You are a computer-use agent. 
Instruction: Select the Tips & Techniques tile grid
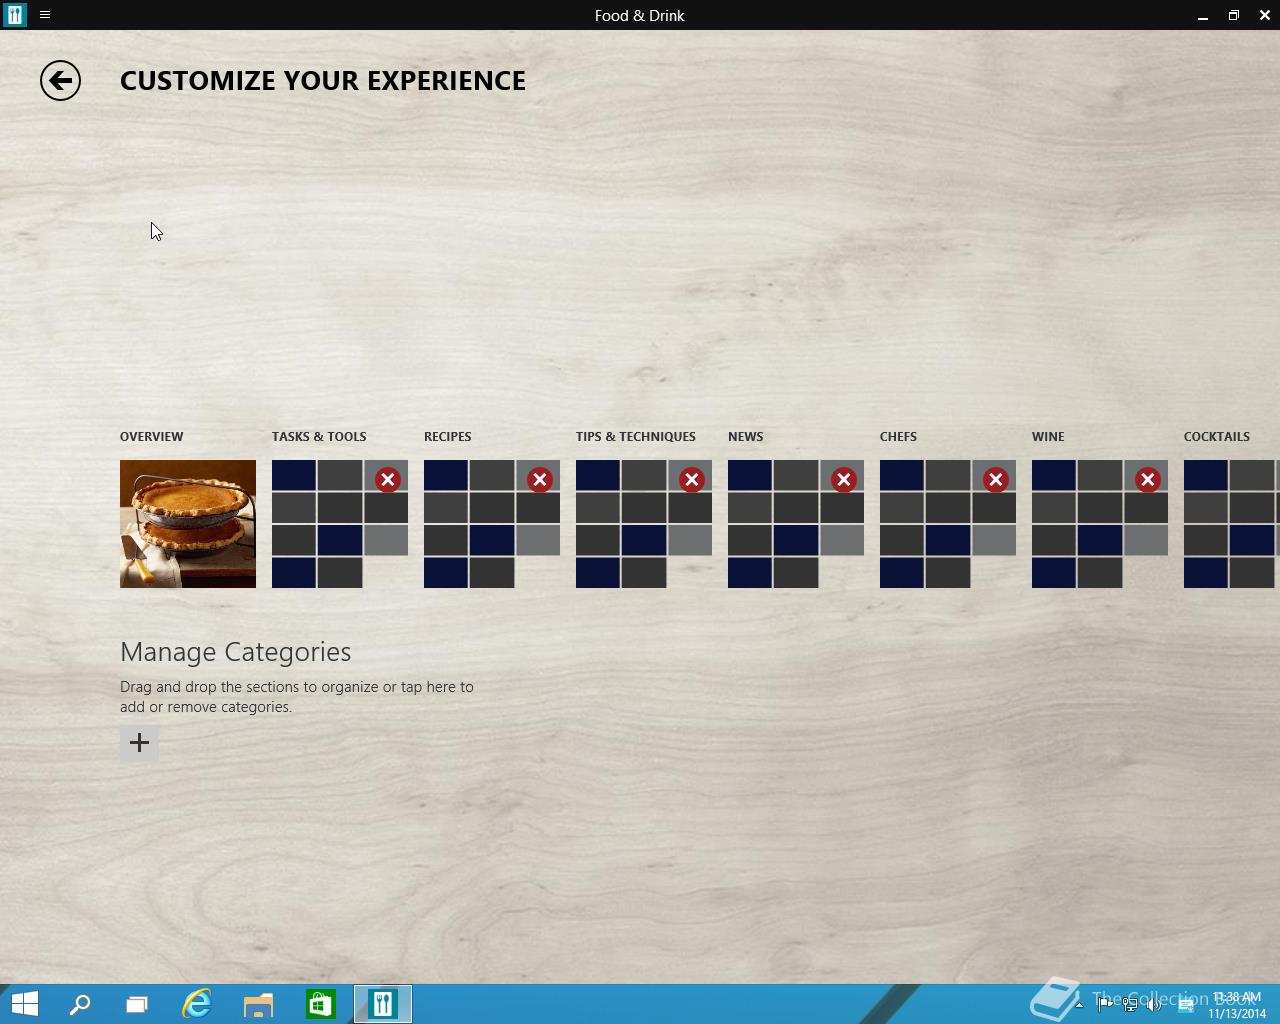[644, 524]
